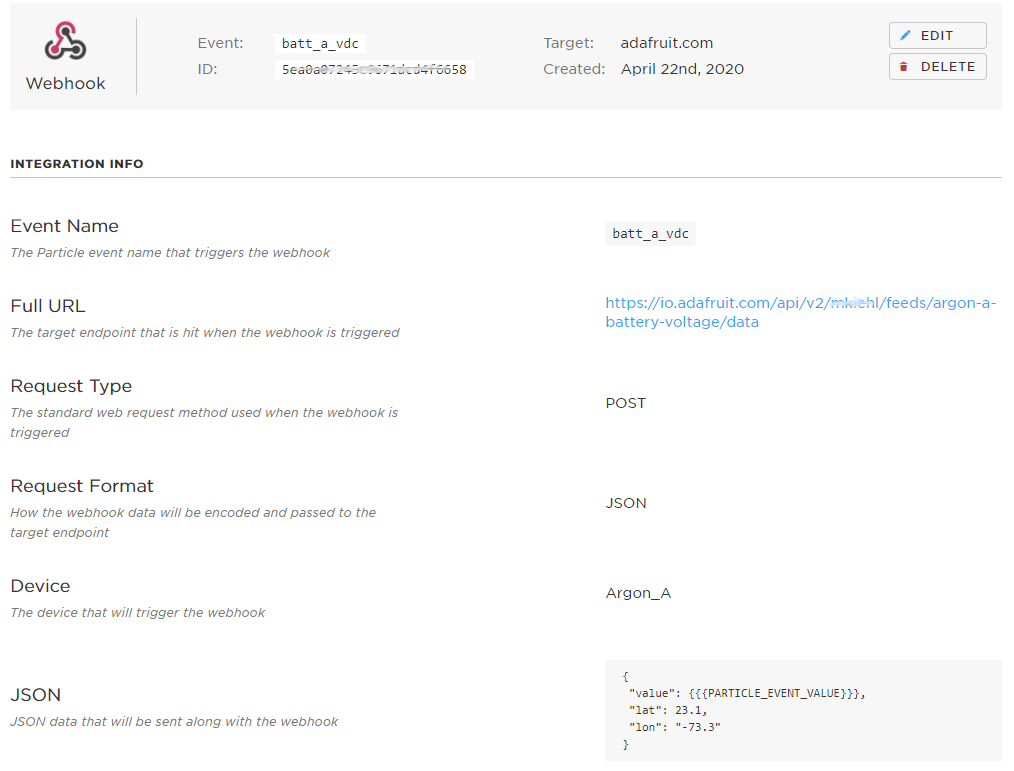The width and height of the screenshot is (1014, 771).
Task: Click the trash icon in DELETE button
Action: (x=904, y=67)
